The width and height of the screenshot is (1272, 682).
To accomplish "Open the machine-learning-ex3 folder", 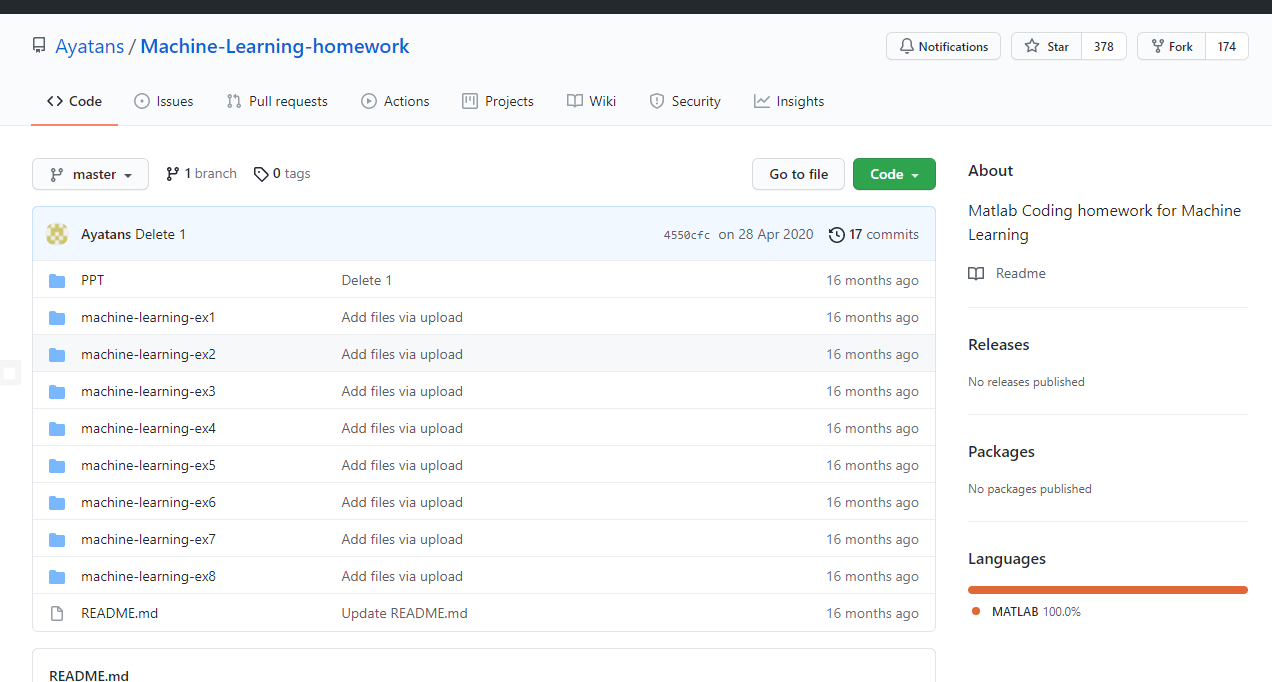I will coord(148,391).
